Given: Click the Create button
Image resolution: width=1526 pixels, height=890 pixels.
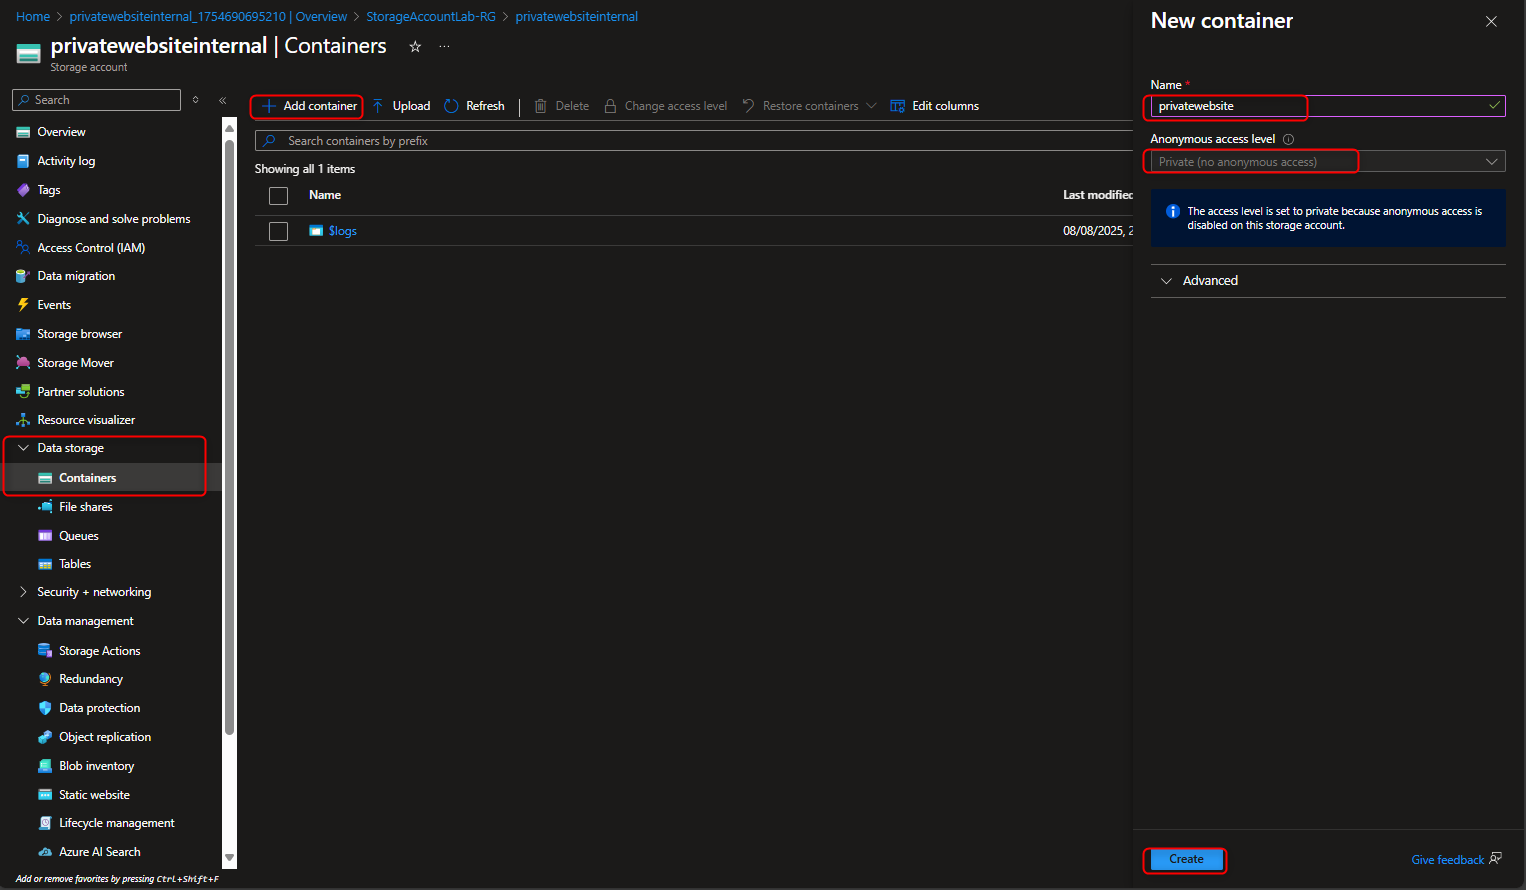Looking at the screenshot, I should 1185,859.
